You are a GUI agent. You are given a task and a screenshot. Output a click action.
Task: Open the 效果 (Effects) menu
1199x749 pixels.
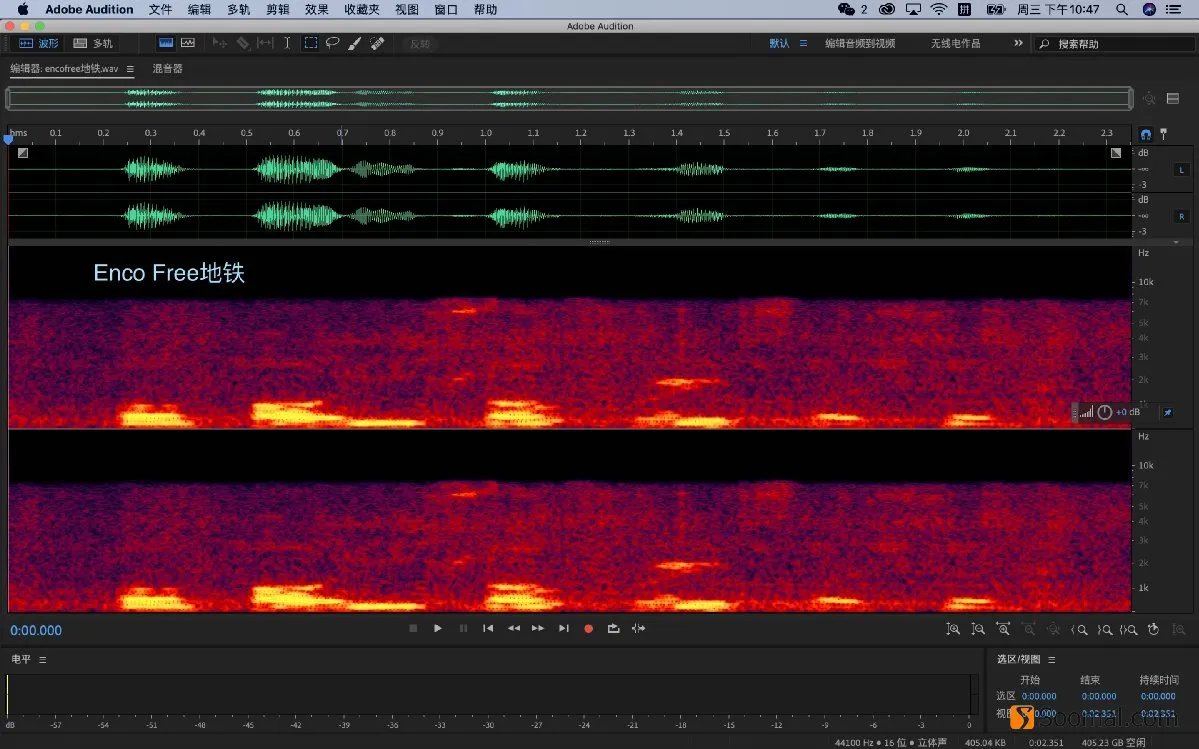coord(317,9)
